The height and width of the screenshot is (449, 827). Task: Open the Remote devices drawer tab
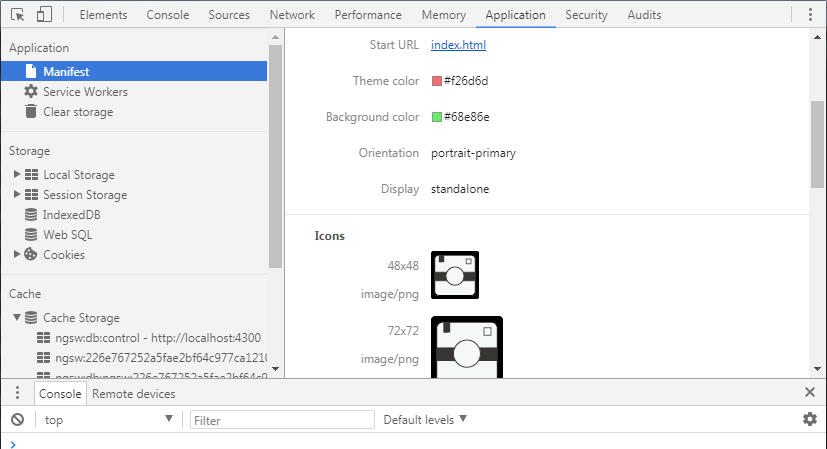pyautogui.click(x=133, y=394)
